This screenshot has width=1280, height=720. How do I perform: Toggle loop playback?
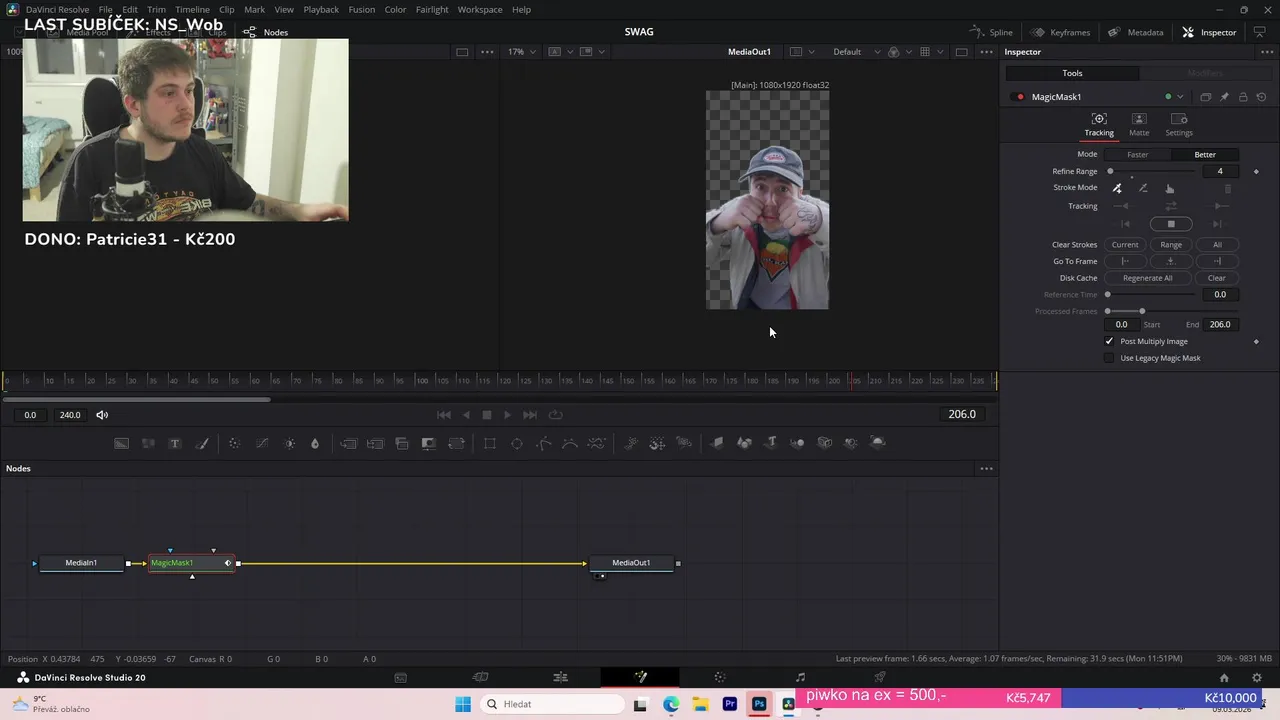556,415
